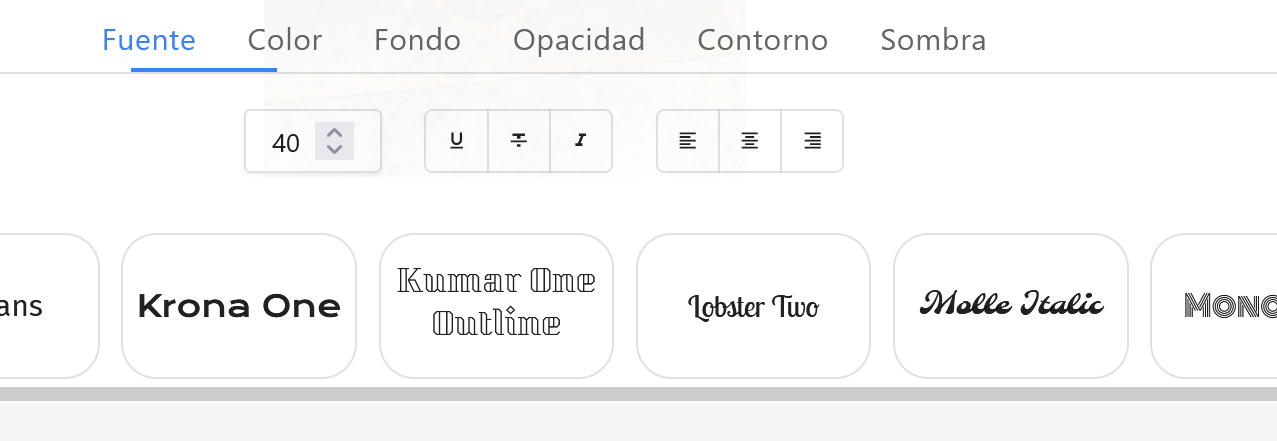Toggle strikethrough text formatting

pyautogui.click(x=519, y=141)
